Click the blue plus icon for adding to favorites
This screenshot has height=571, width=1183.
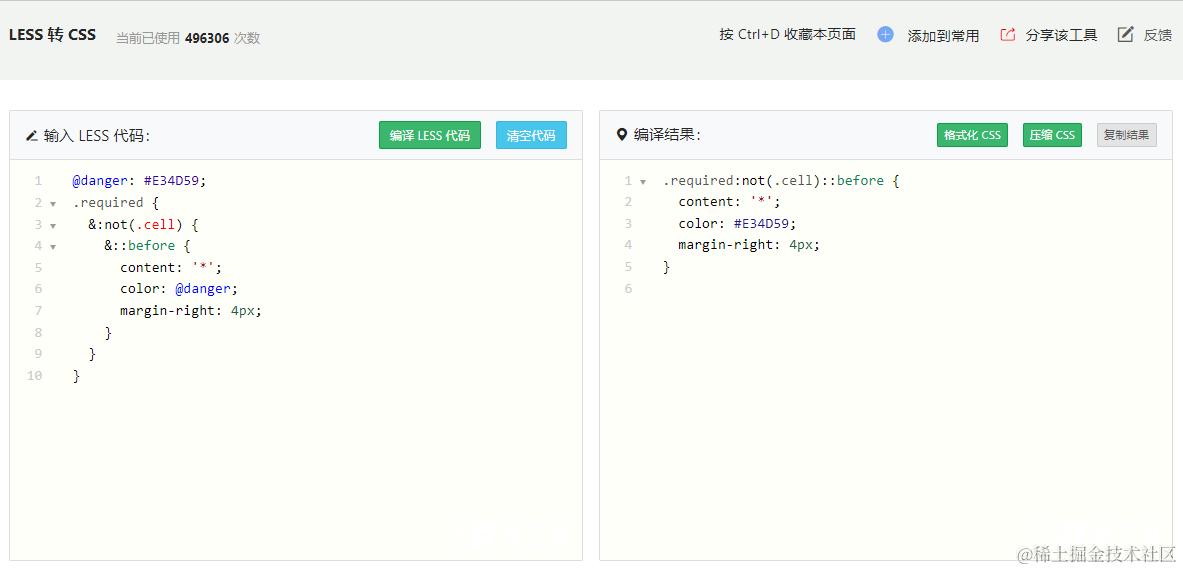pos(885,34)
